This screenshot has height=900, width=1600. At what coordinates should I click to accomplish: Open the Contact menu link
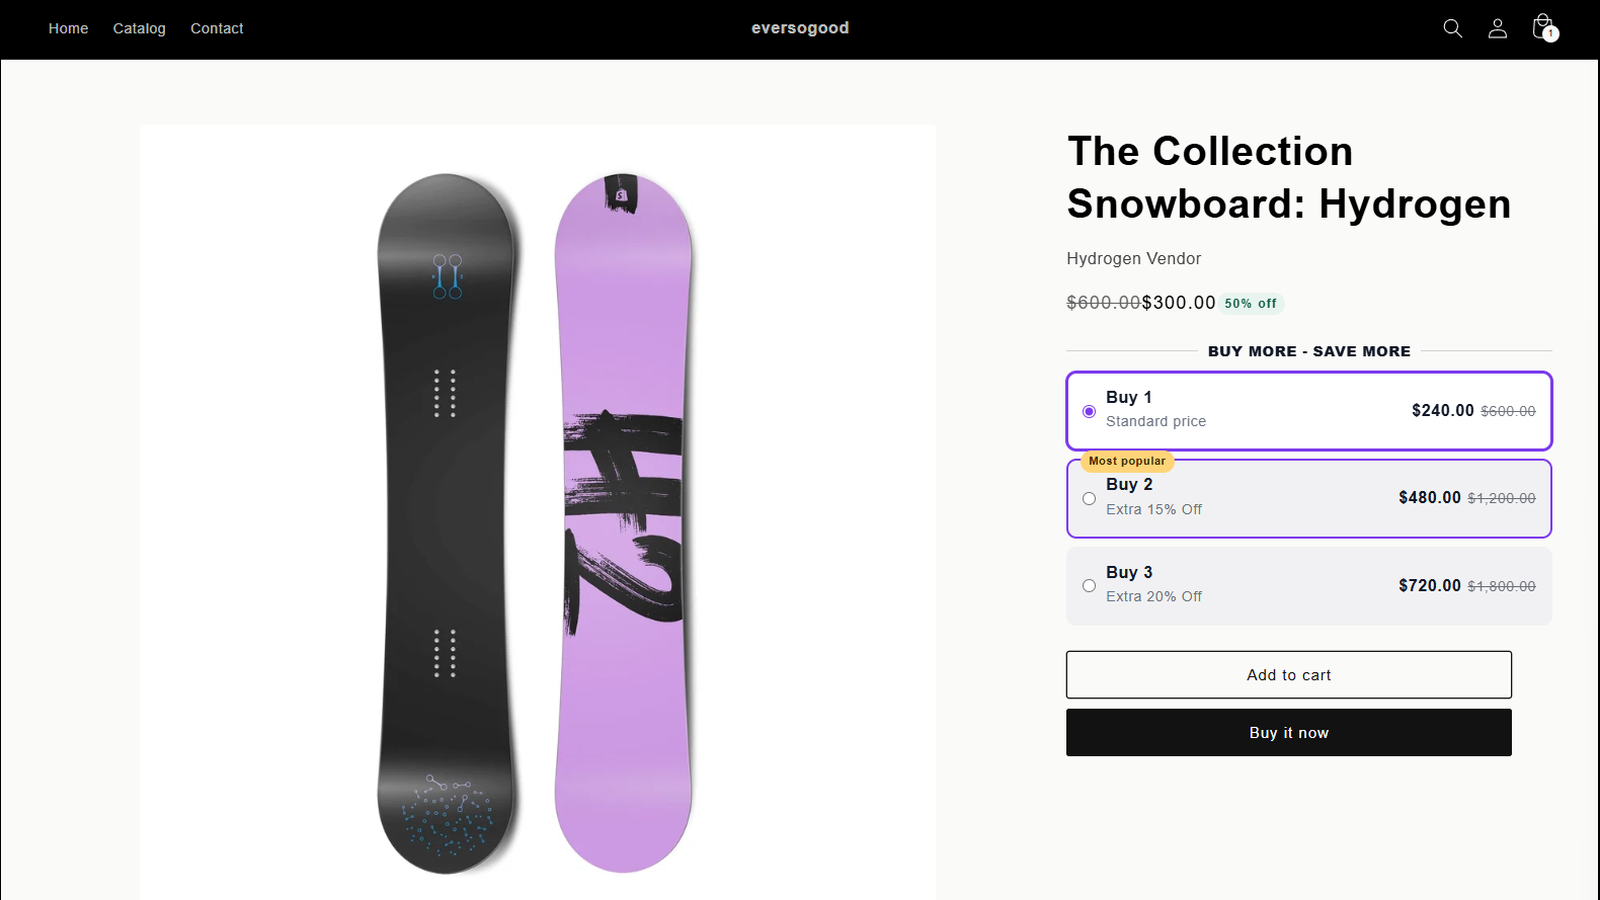click(217, 29)
